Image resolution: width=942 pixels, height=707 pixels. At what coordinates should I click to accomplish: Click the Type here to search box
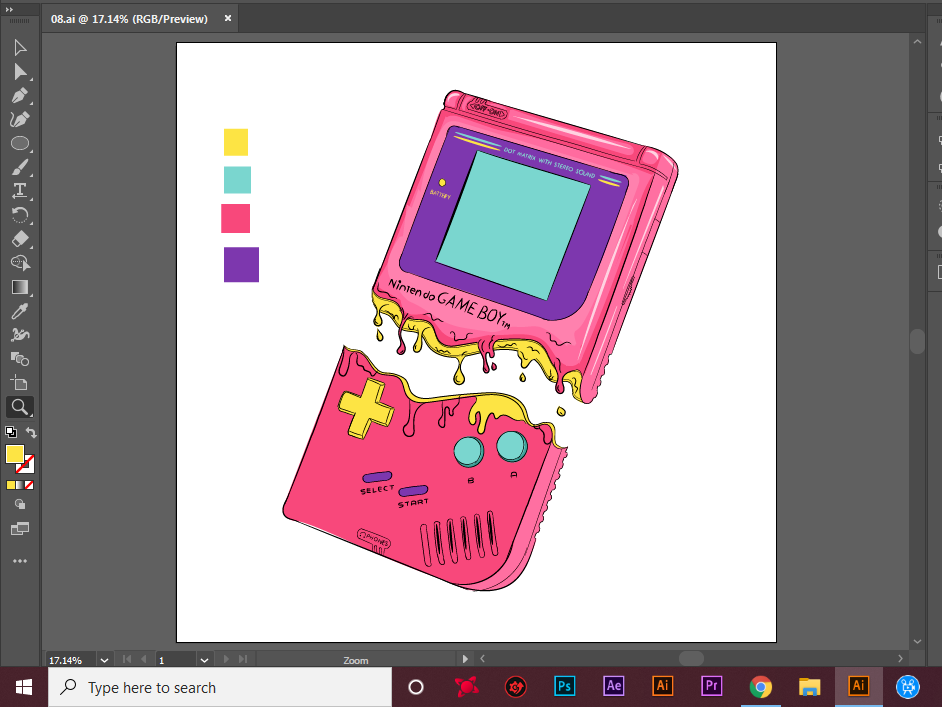[x=220, y=687]
